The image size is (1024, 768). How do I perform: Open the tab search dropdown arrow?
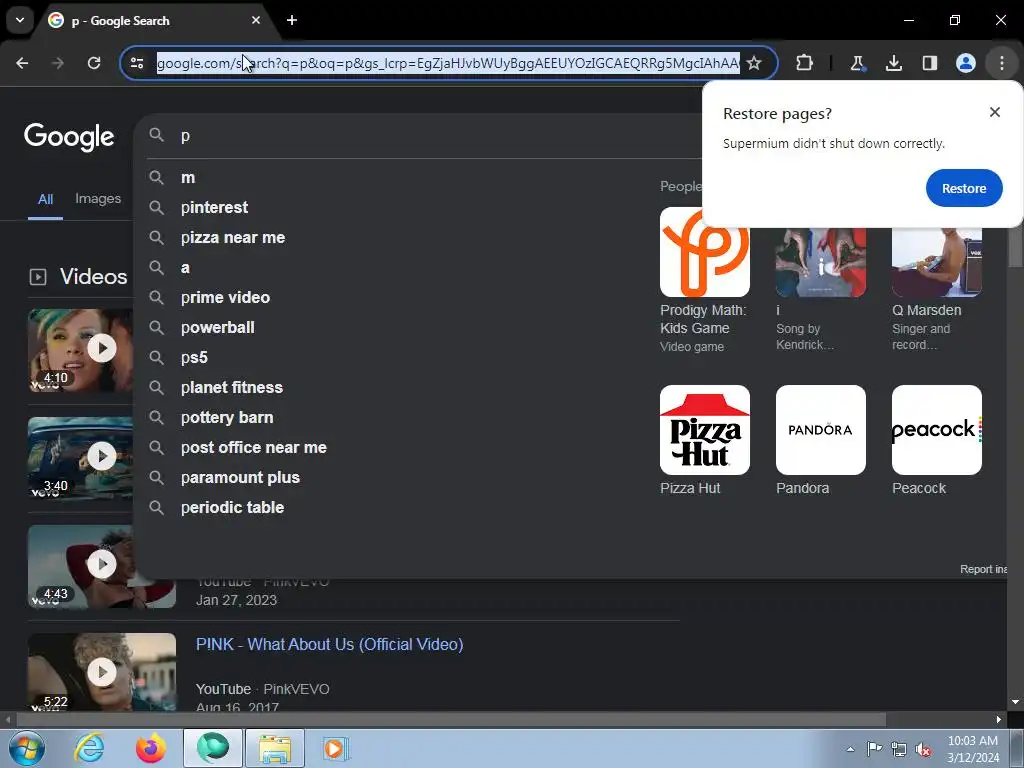20,20
